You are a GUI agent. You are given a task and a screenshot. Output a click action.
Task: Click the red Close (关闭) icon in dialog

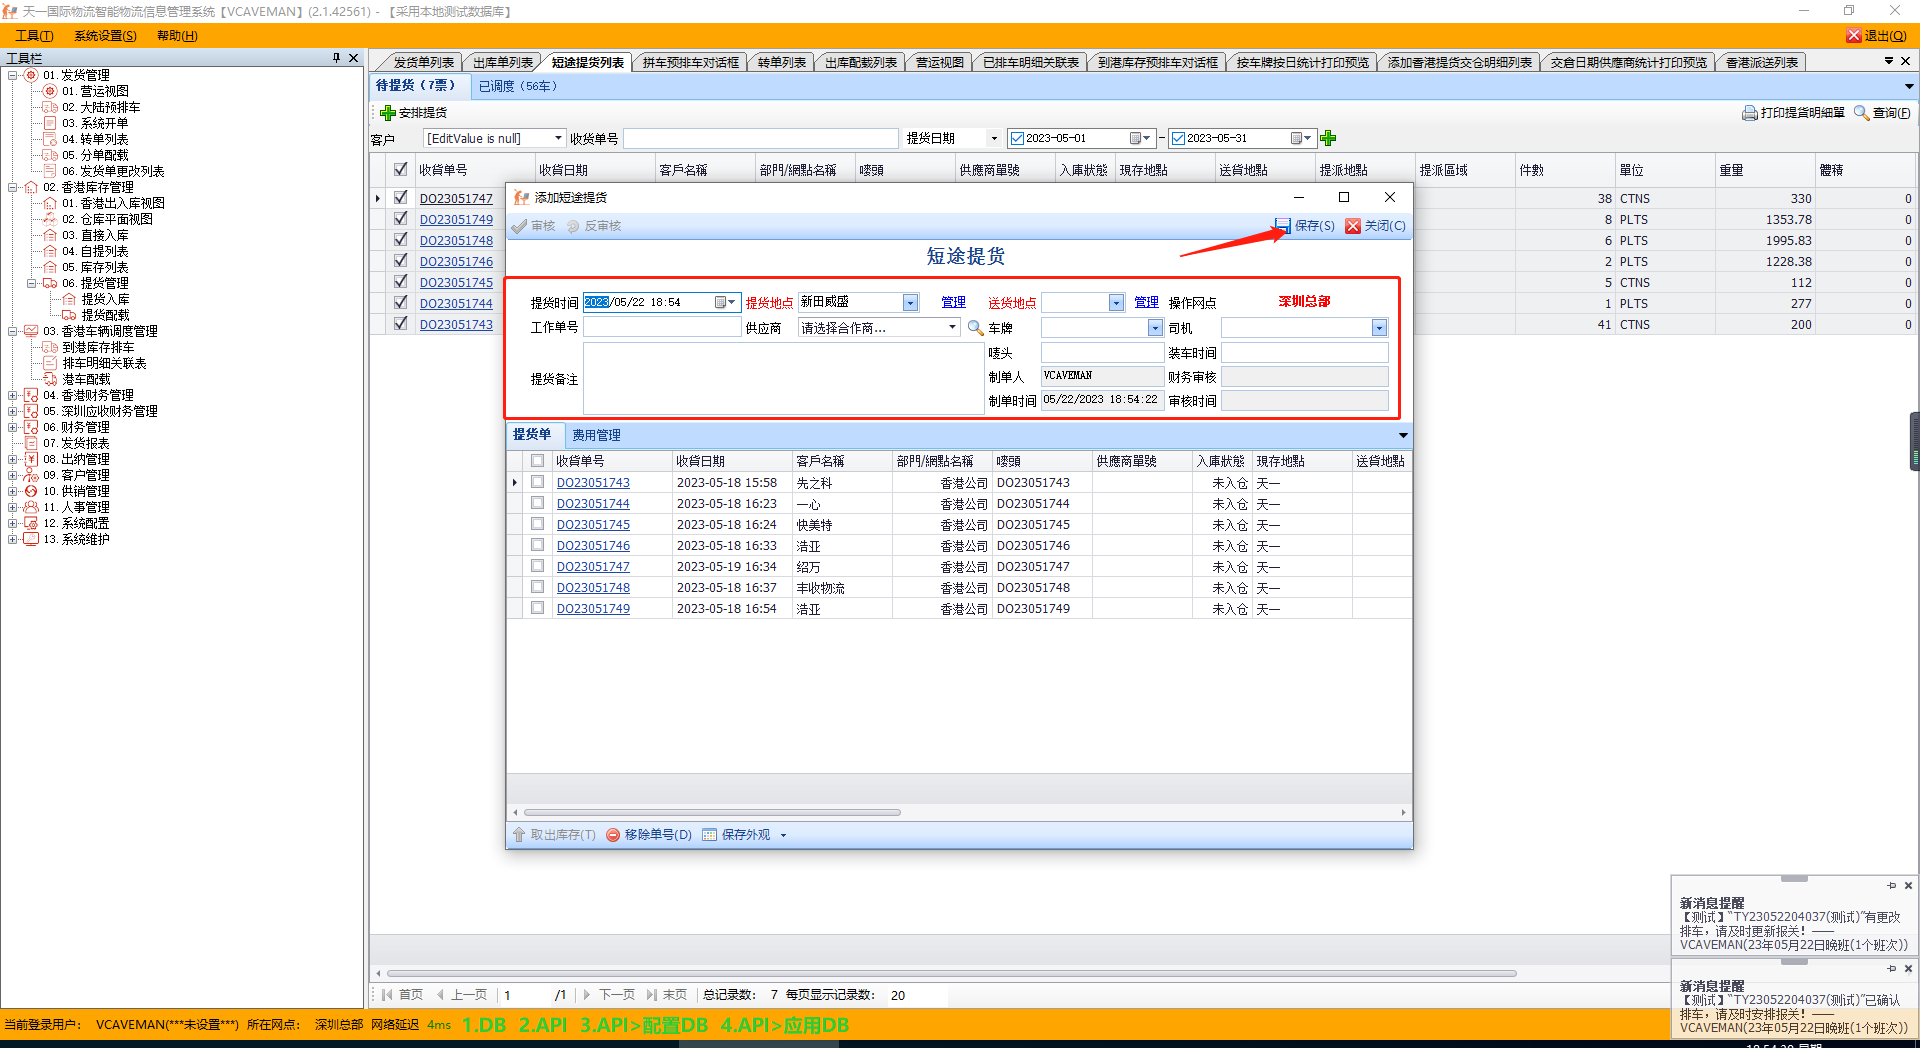point(1353,226)
